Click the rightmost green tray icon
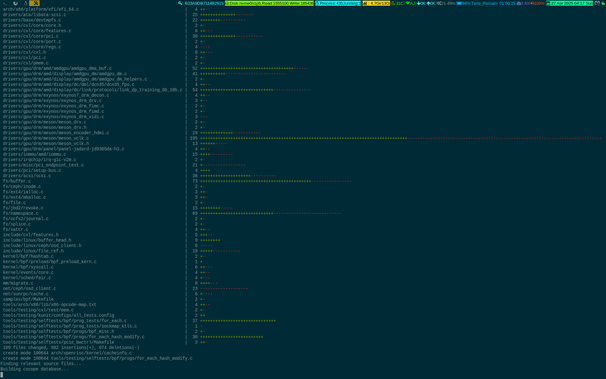This screenshot has width=606, height=379. pos(603,3)
